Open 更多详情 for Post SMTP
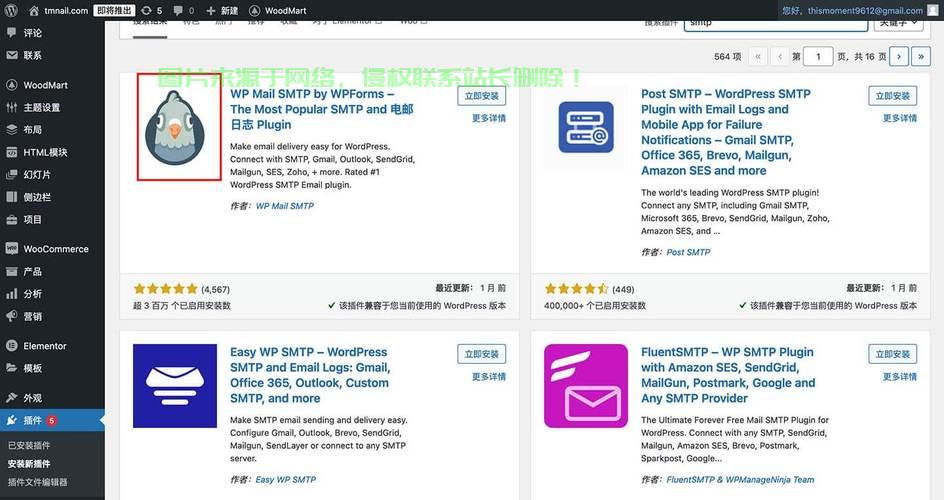 [x=899, y=118]
